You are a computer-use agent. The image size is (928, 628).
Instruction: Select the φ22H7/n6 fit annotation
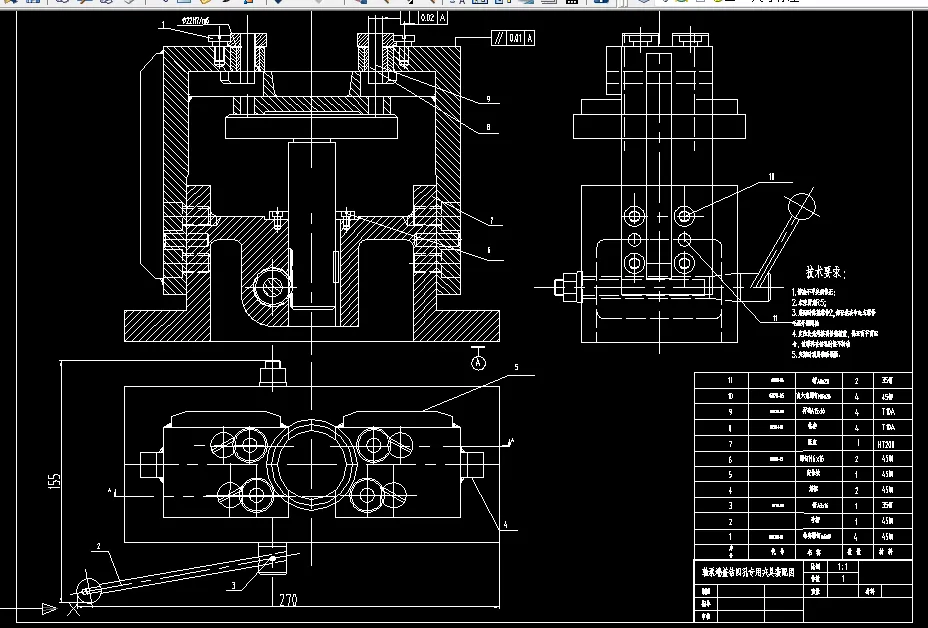pyautogui.click(x=196, y=21)
